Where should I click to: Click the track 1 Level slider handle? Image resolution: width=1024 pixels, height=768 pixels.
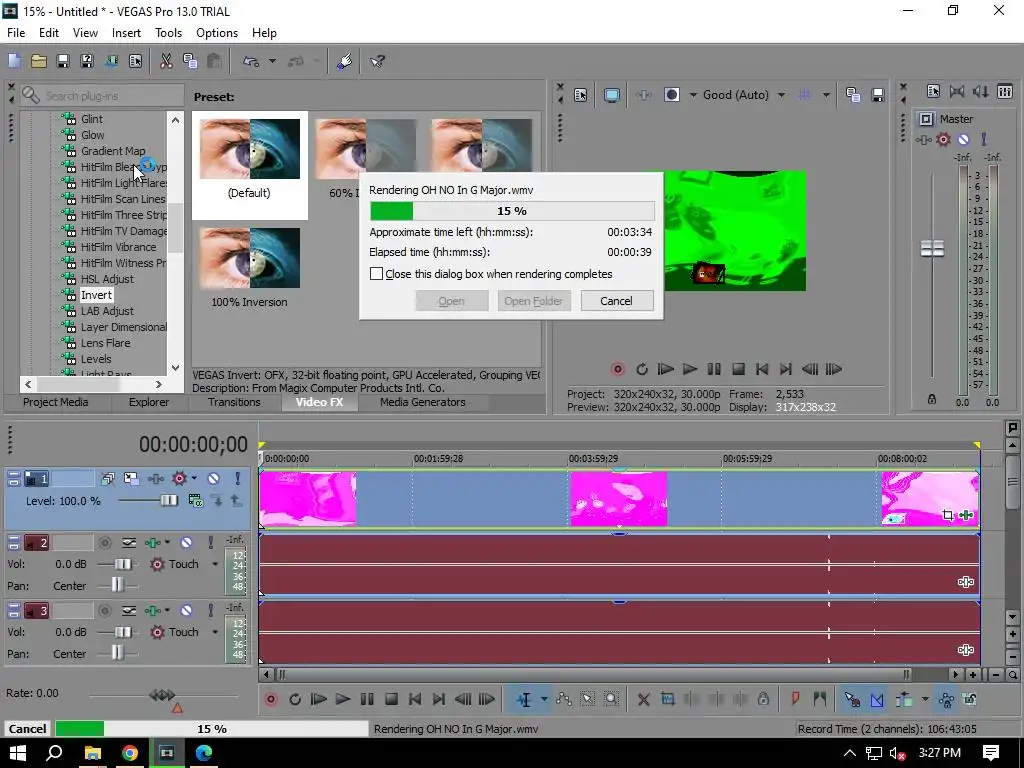169,501
